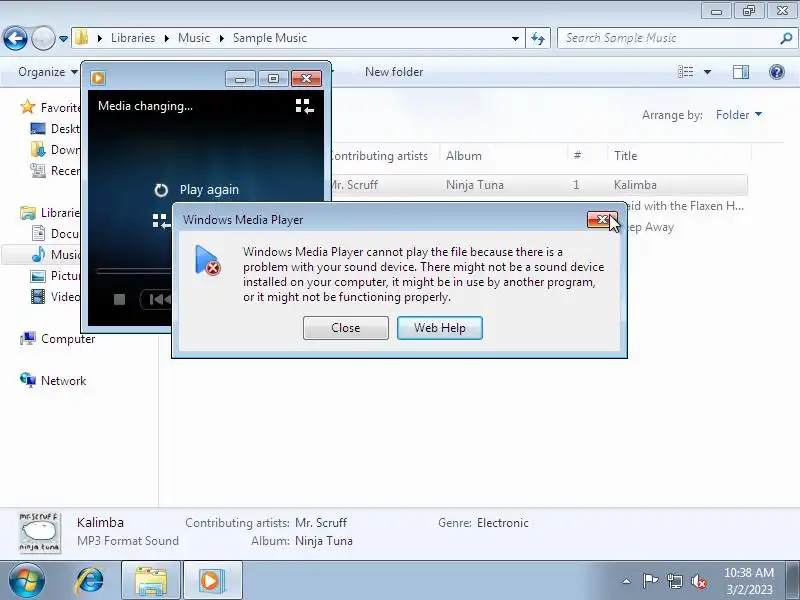Select the Sleep Away song row
Image resolution: width=800 pixels, height=600 pixels.
(x=651, y=227)
